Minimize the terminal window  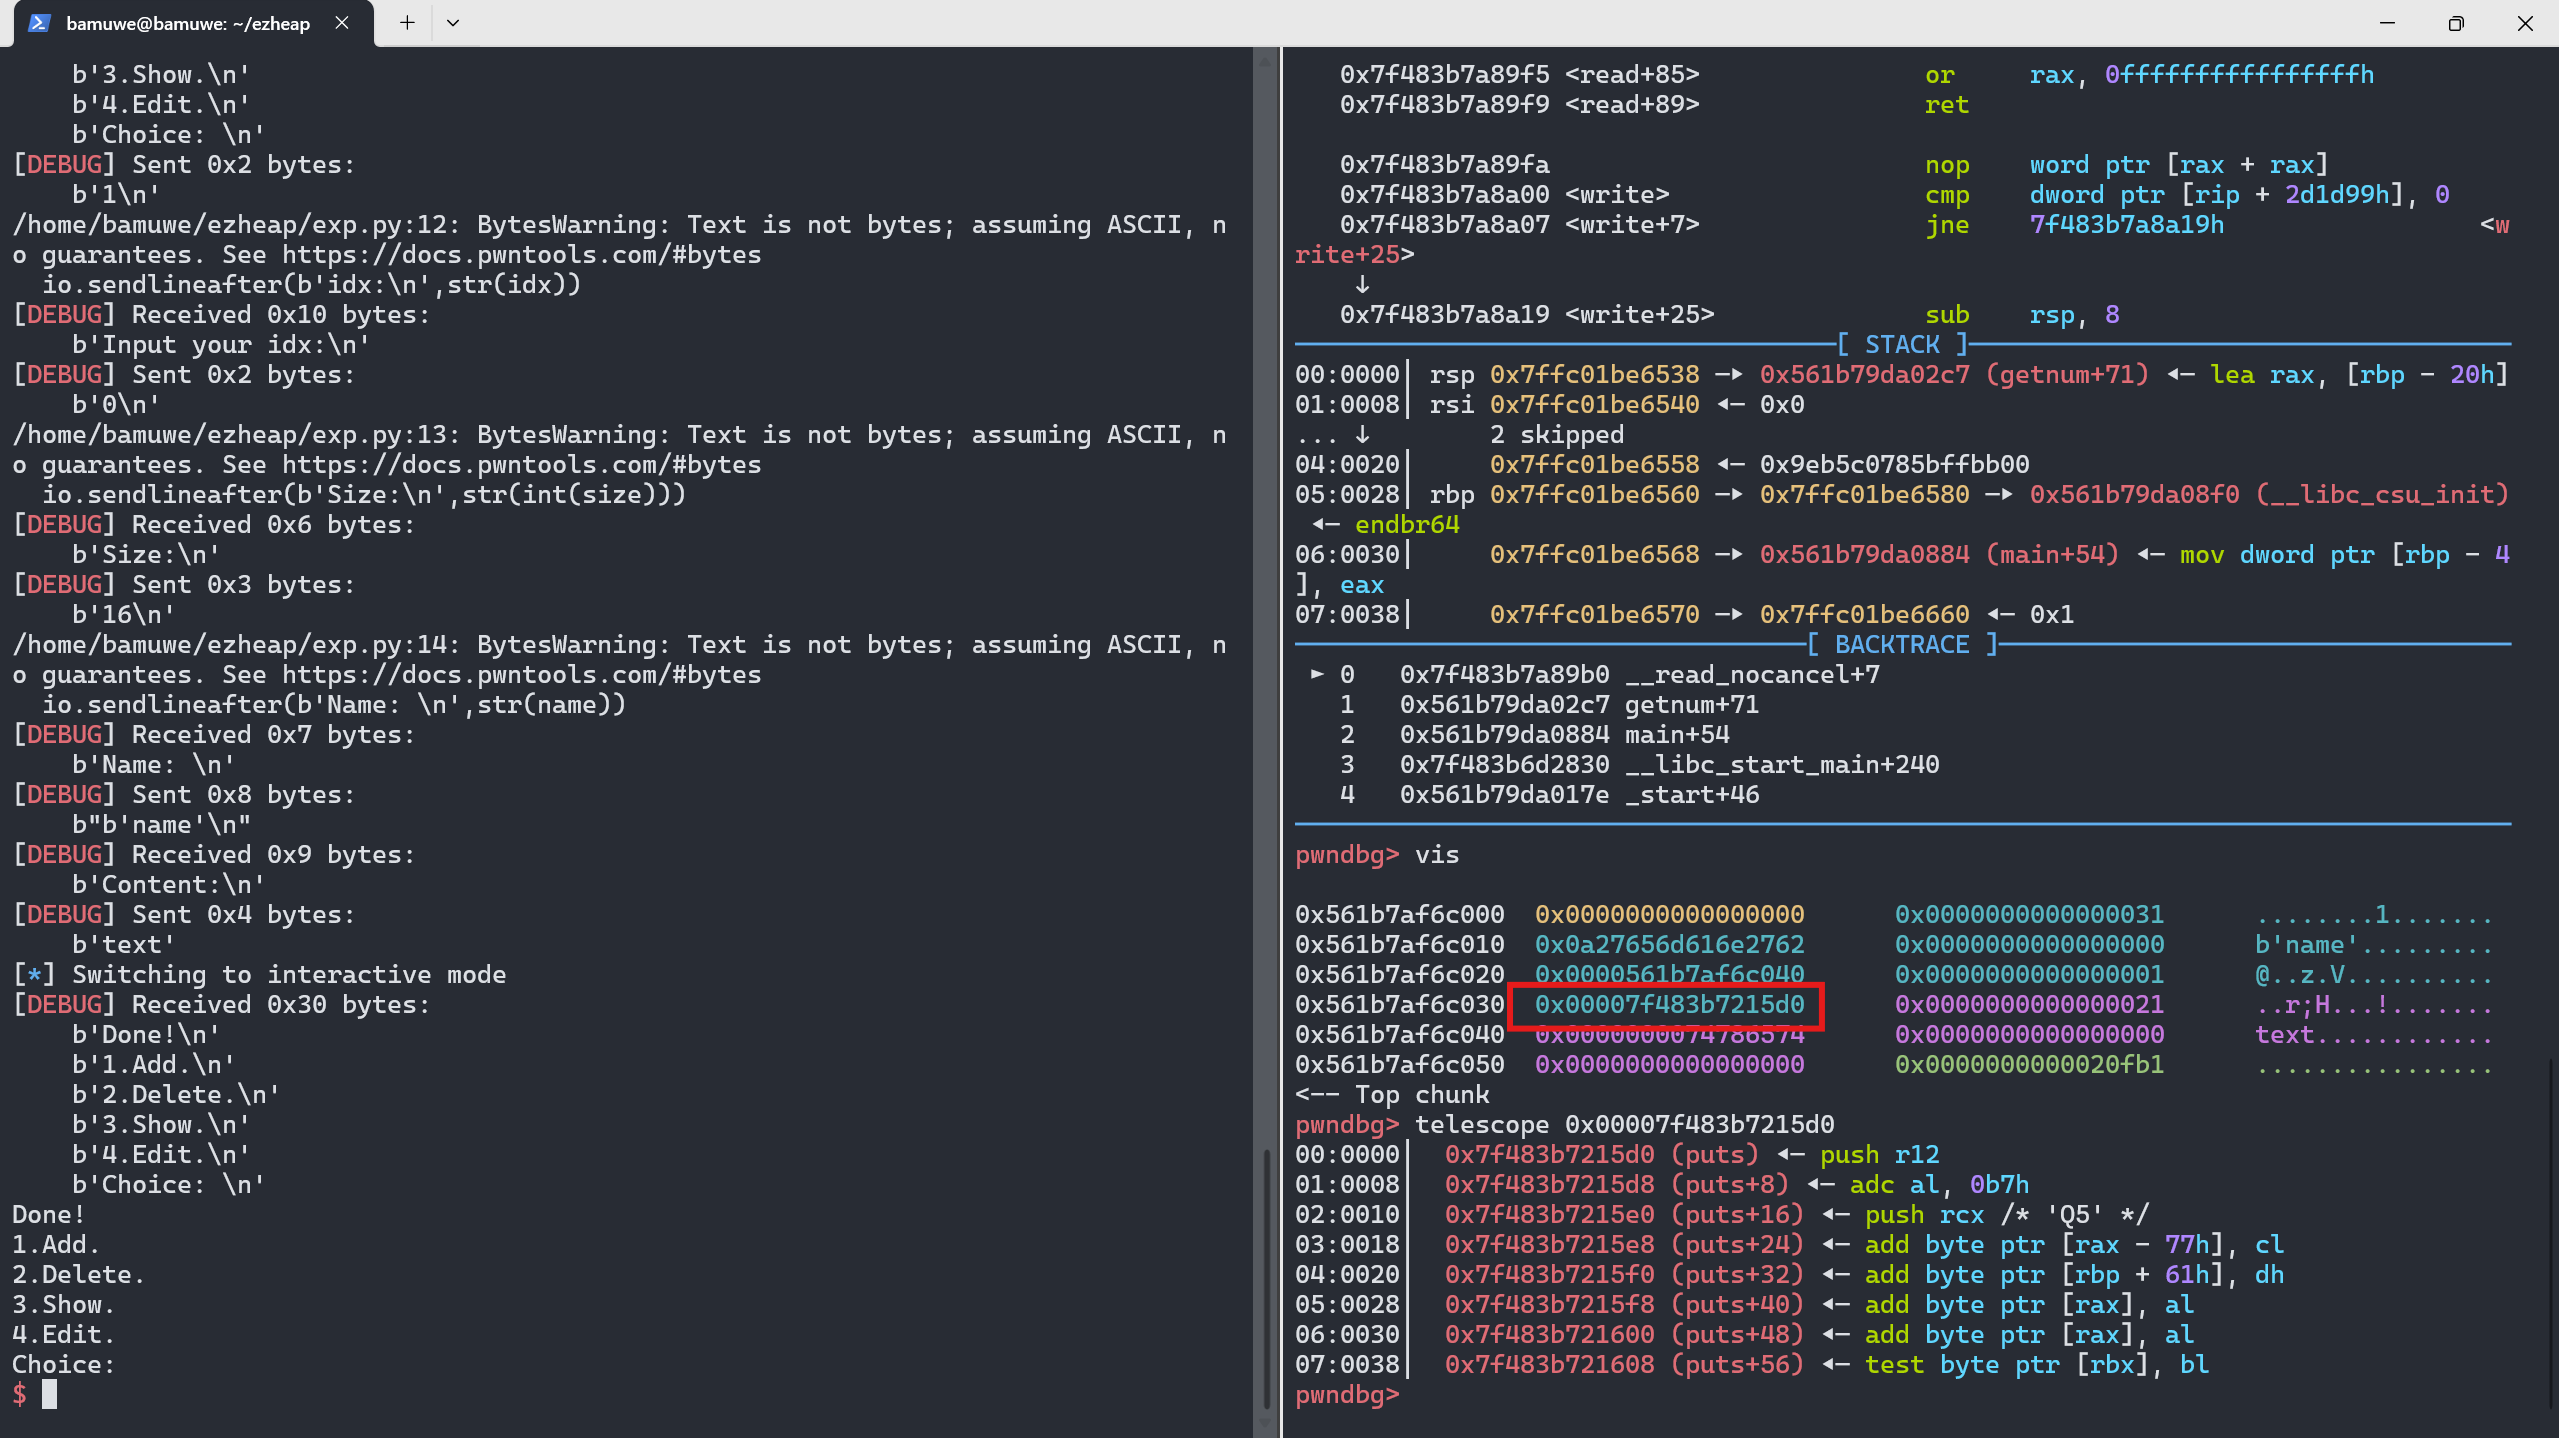coord(2387,23)
